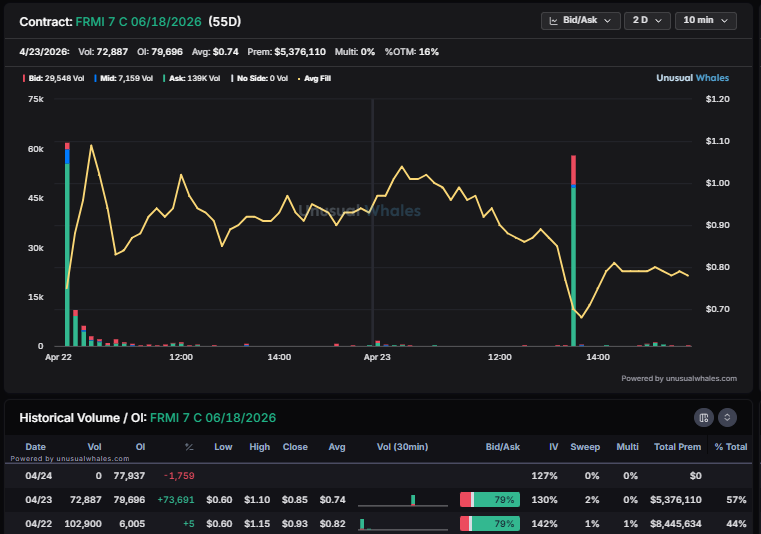
Task: Click the 04/22 Vol (30min) sparkline
Action: pyautogui.click(x=403, y=524)
